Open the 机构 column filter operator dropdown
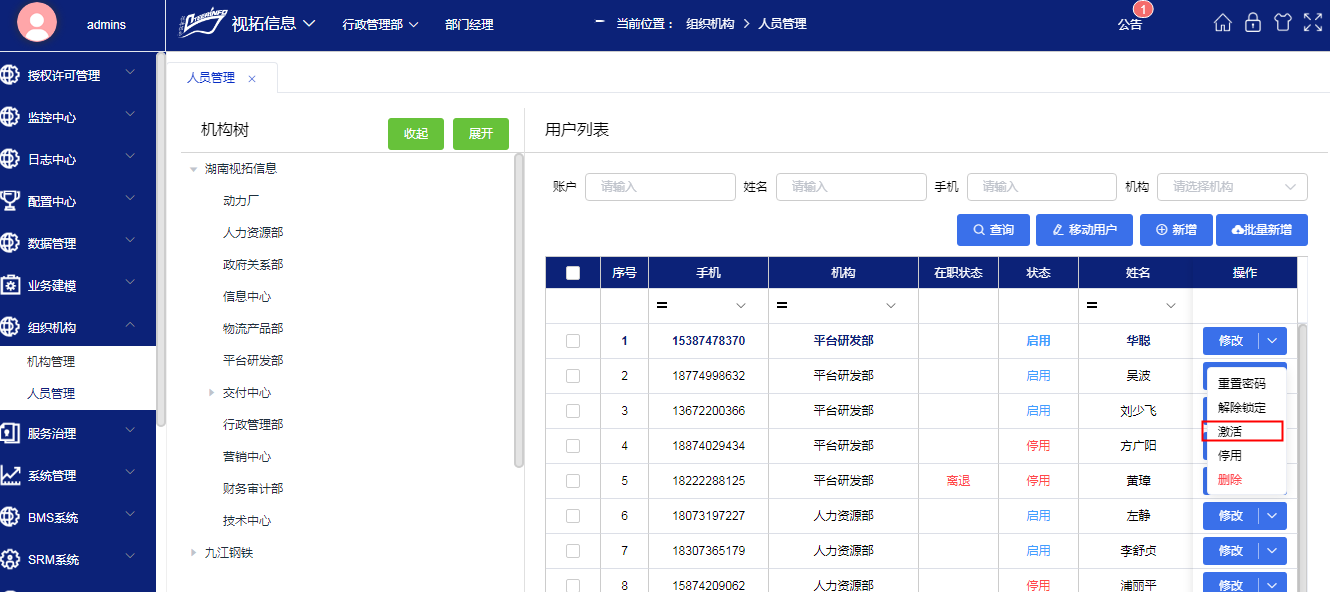This screenshot has height=592, width=1330. [891, 305]
